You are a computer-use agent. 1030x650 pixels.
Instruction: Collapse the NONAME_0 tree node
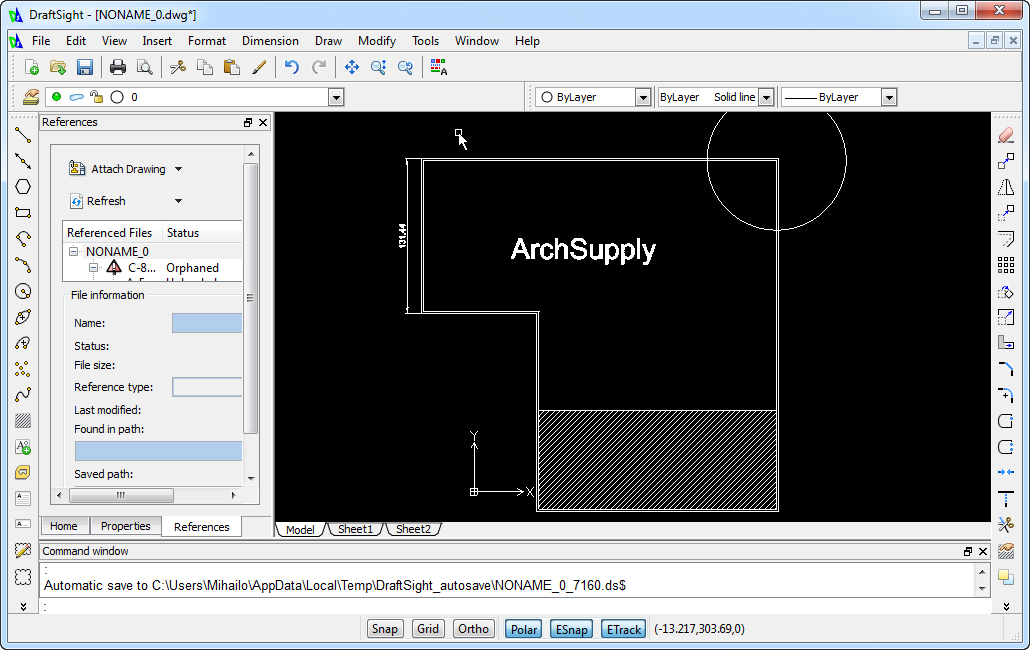pyautogui.click(x=74, y=251)
